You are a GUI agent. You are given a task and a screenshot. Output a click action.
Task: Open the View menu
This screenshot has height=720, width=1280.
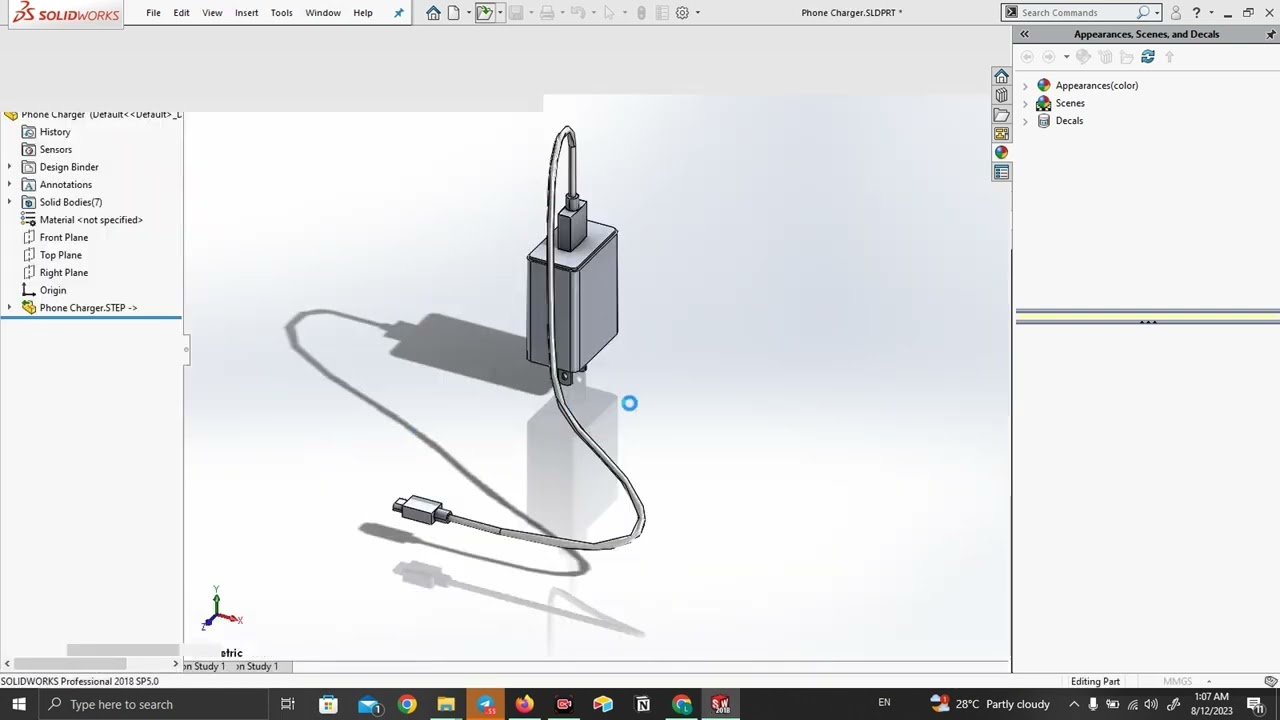(x=212, y=13)
